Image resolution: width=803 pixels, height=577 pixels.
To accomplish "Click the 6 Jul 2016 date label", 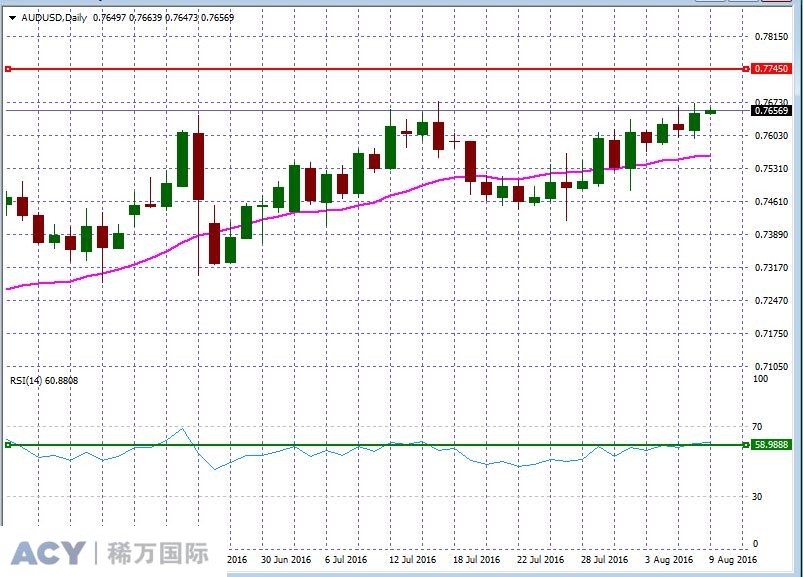I will (x=346, y=560).
